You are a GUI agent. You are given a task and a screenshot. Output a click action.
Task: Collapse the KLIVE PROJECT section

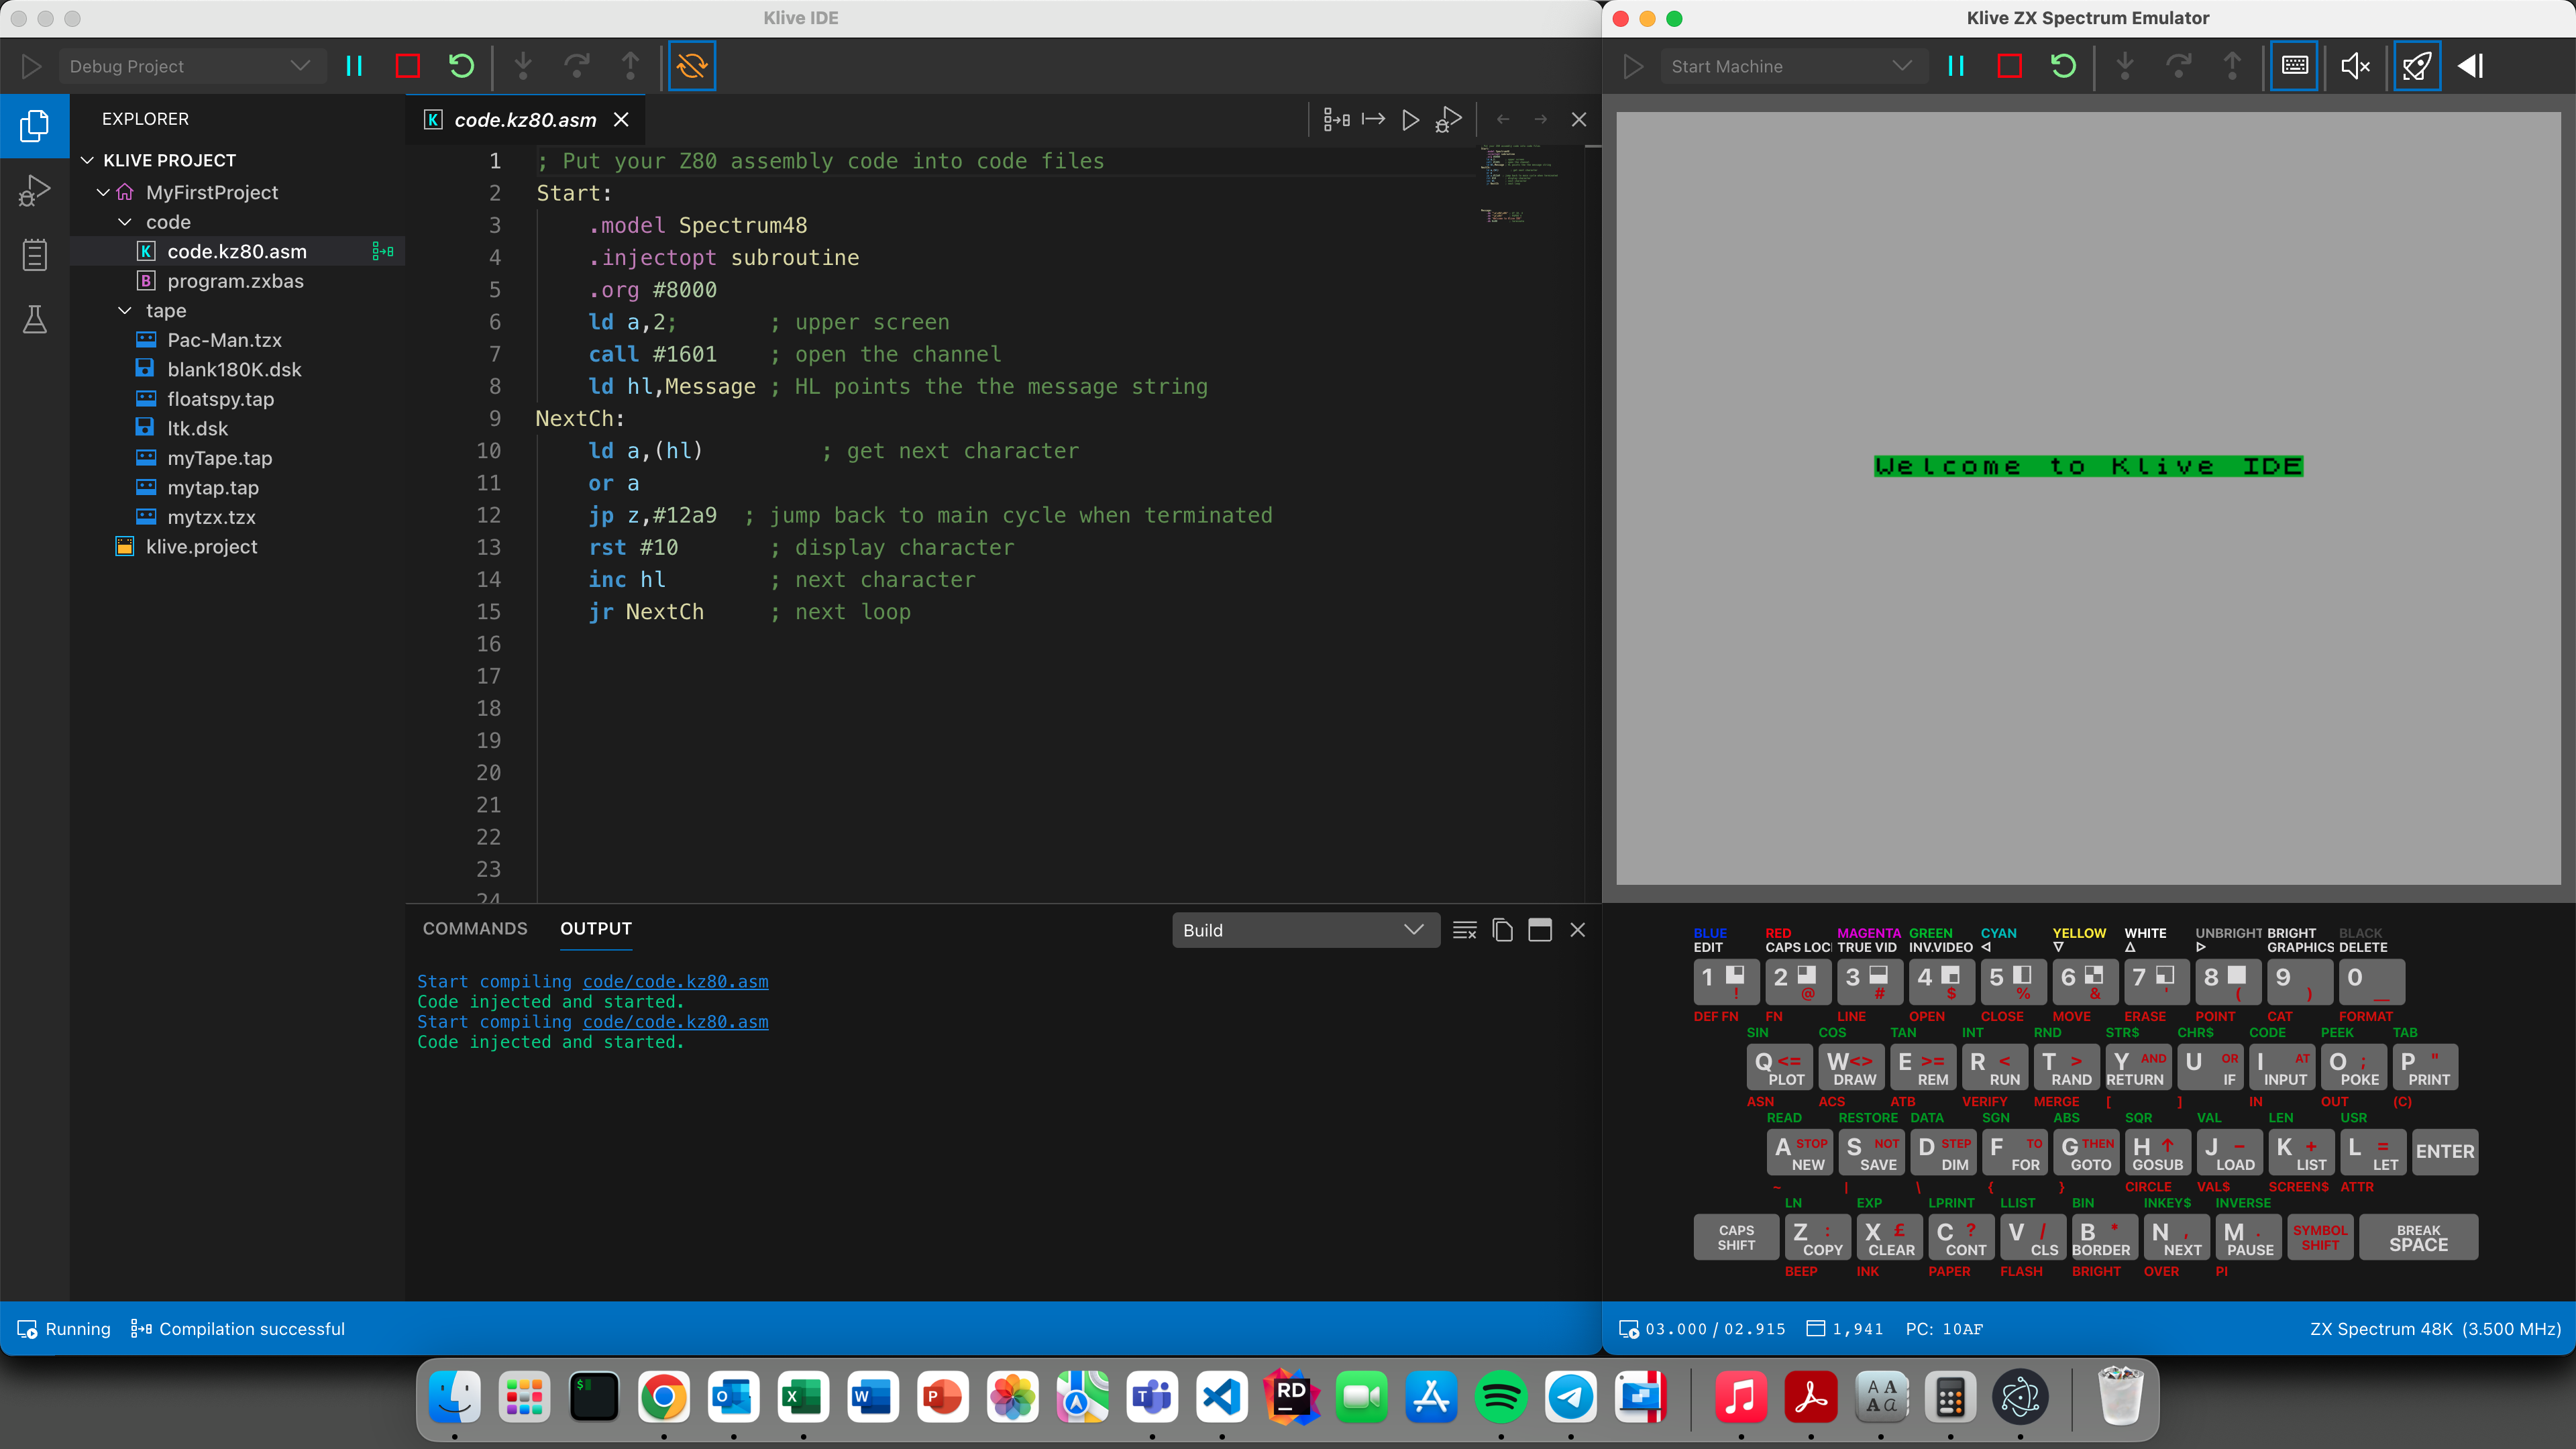pos(88,160)
